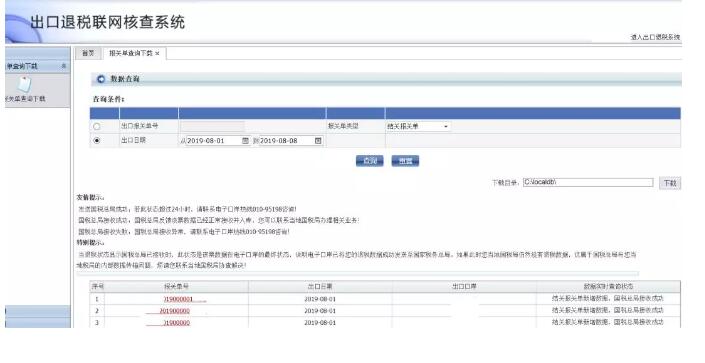The image size is (705, 363).
Task: Collapse the sidebar panel via its double-arrow icon
Action: (x=64, y=66)
